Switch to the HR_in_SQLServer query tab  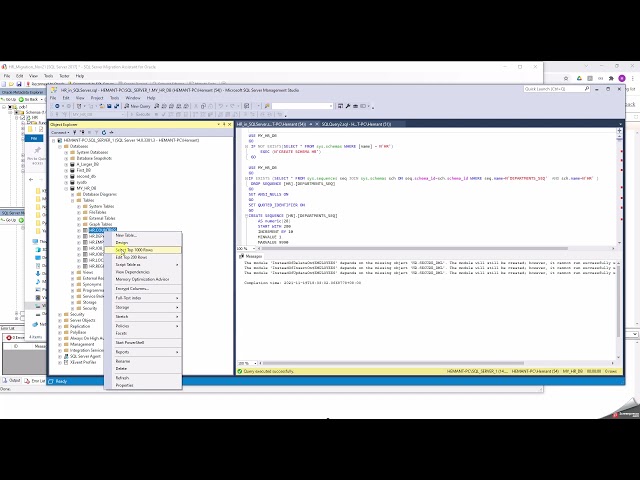[271, 124]
